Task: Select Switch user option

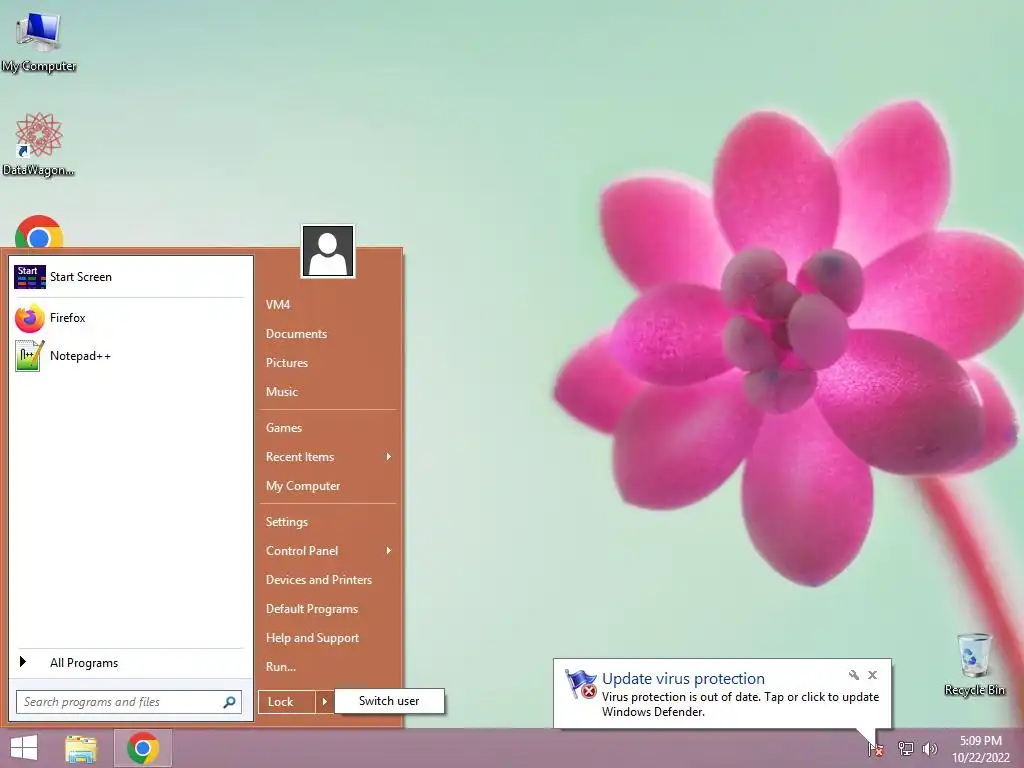Action: 389,701
